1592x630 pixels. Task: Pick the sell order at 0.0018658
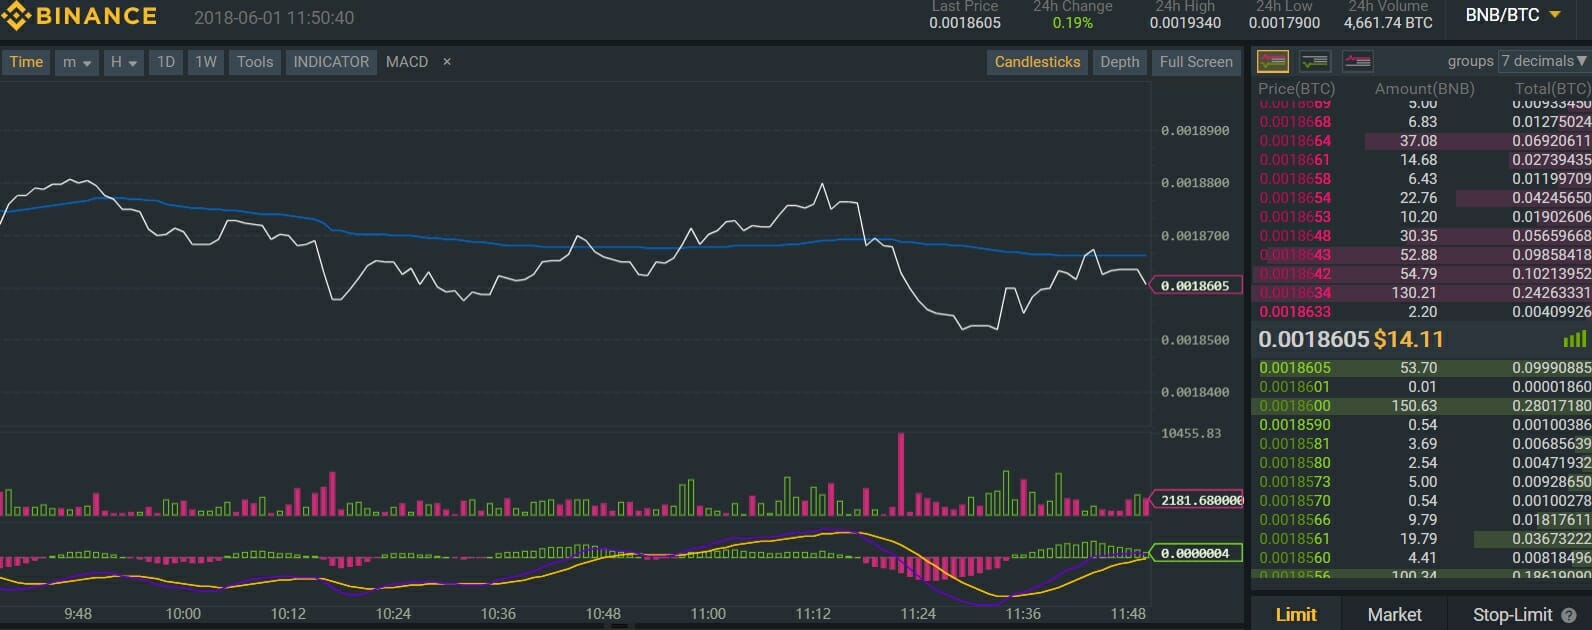(x=1421, y=179)
